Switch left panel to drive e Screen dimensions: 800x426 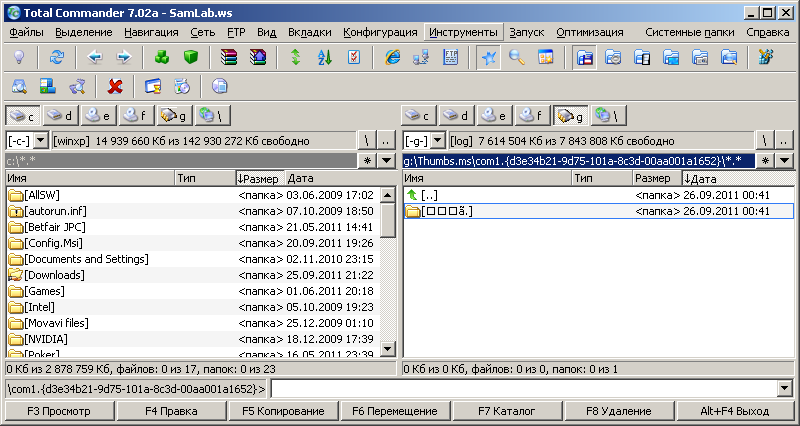point(98,116)
